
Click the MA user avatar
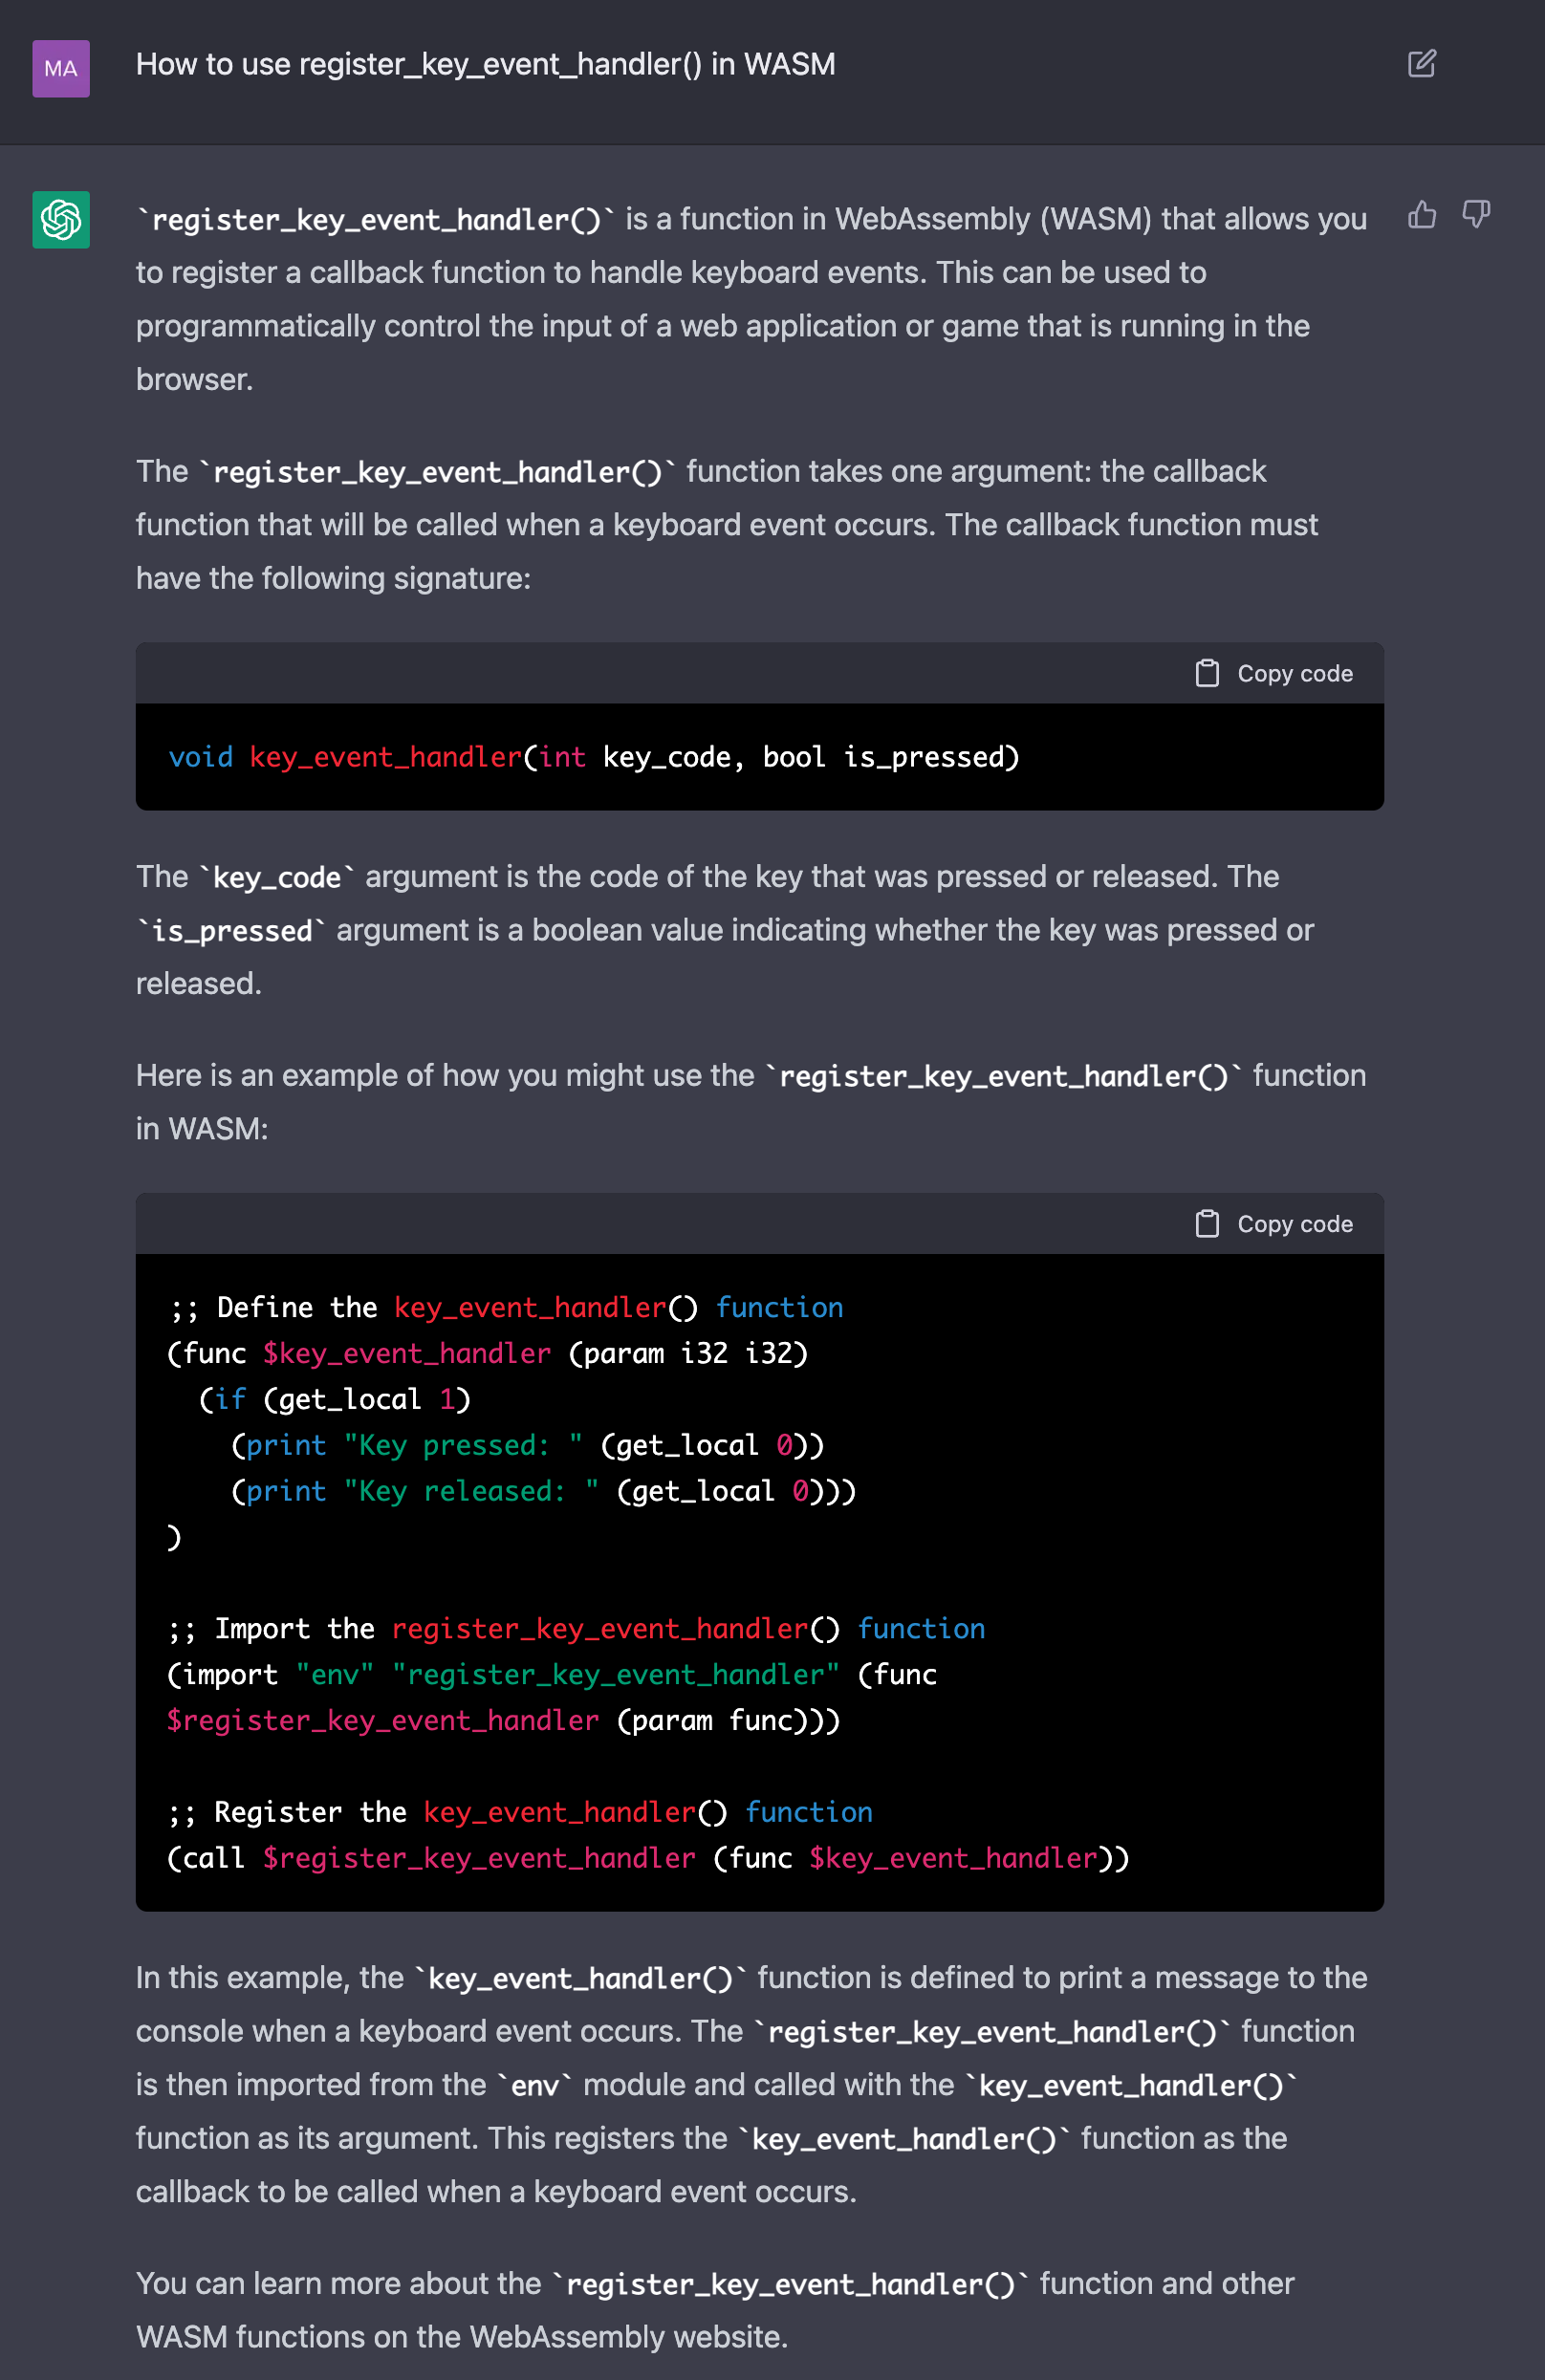pyautogui.click(x=61, y=70)
